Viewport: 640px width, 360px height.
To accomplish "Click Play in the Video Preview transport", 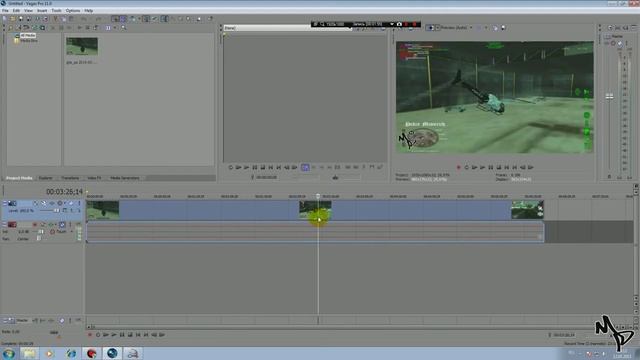I will pyautogui.click(x=482, y=167).
